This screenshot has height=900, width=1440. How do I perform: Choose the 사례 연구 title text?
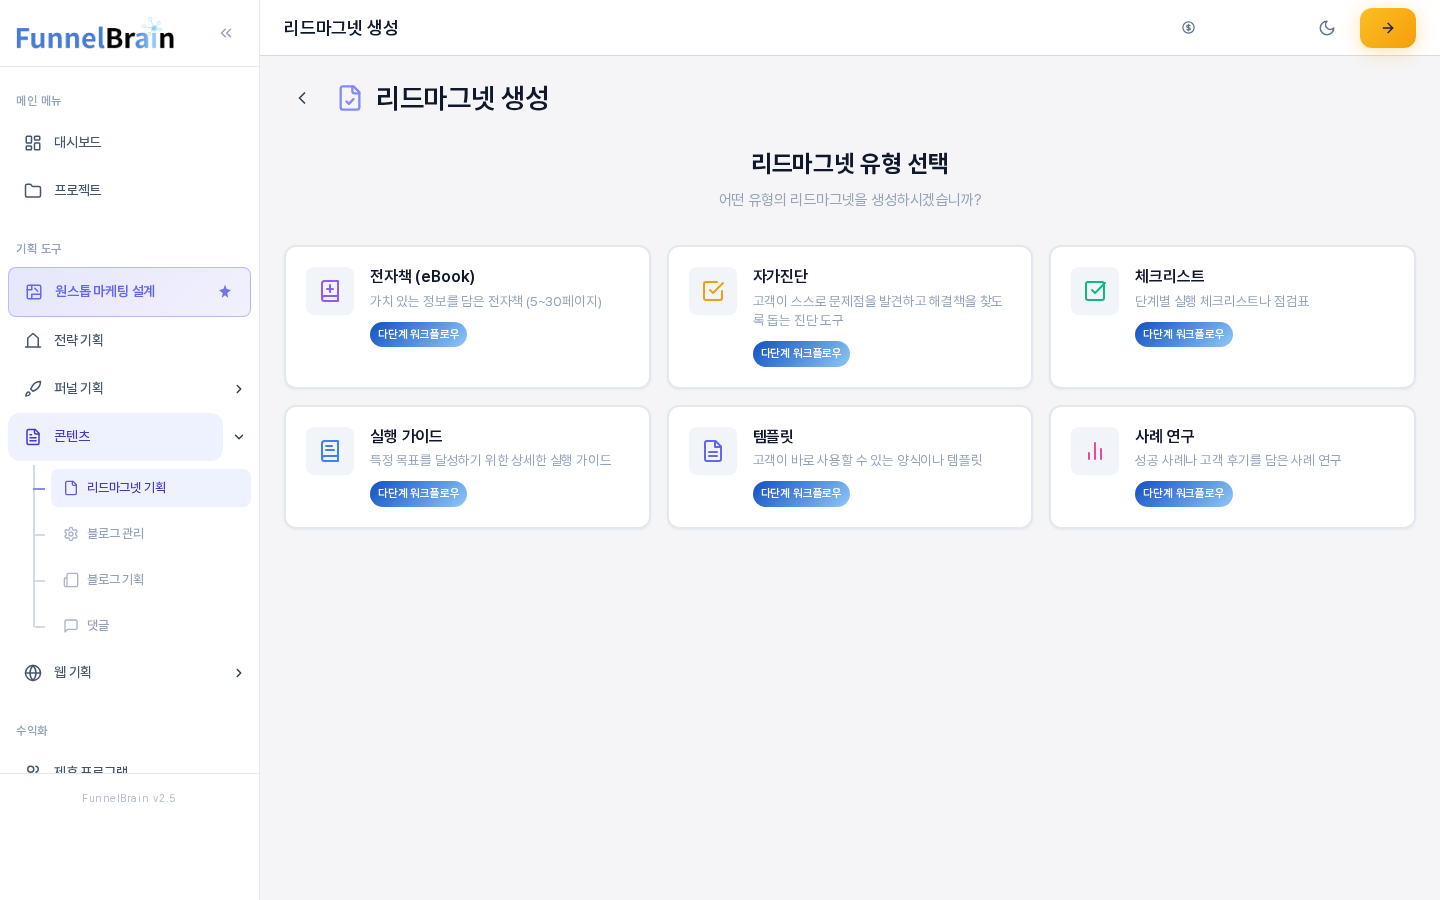pos(1164,437)
